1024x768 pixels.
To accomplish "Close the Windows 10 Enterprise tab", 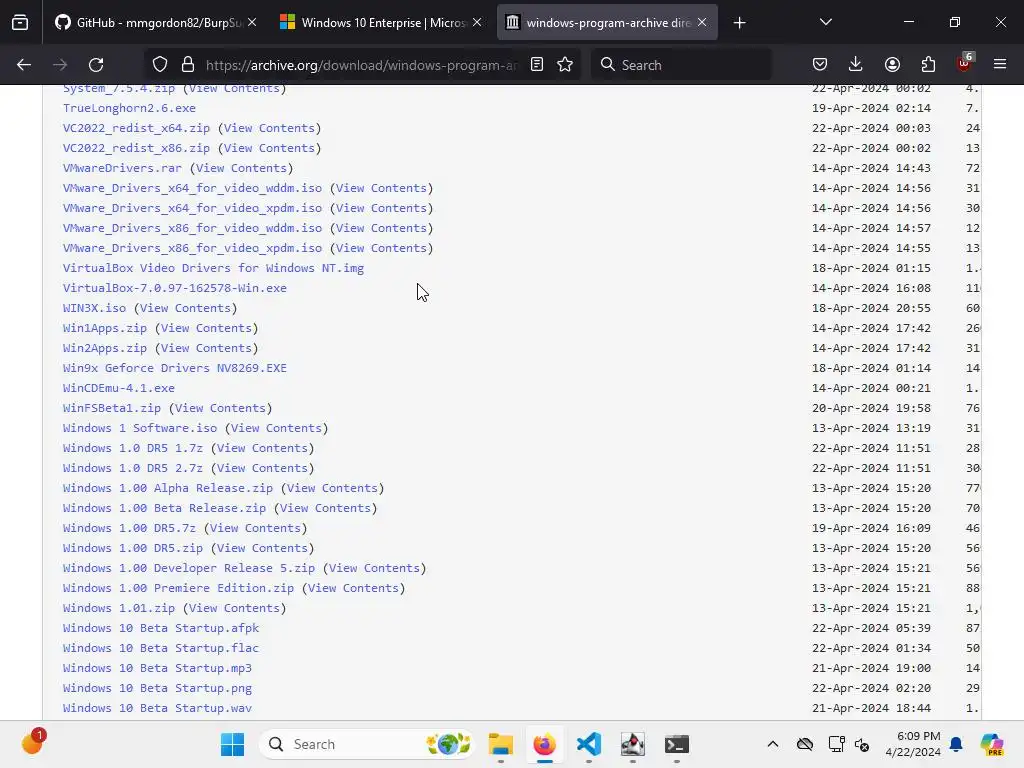I will (x=477, y=22).
